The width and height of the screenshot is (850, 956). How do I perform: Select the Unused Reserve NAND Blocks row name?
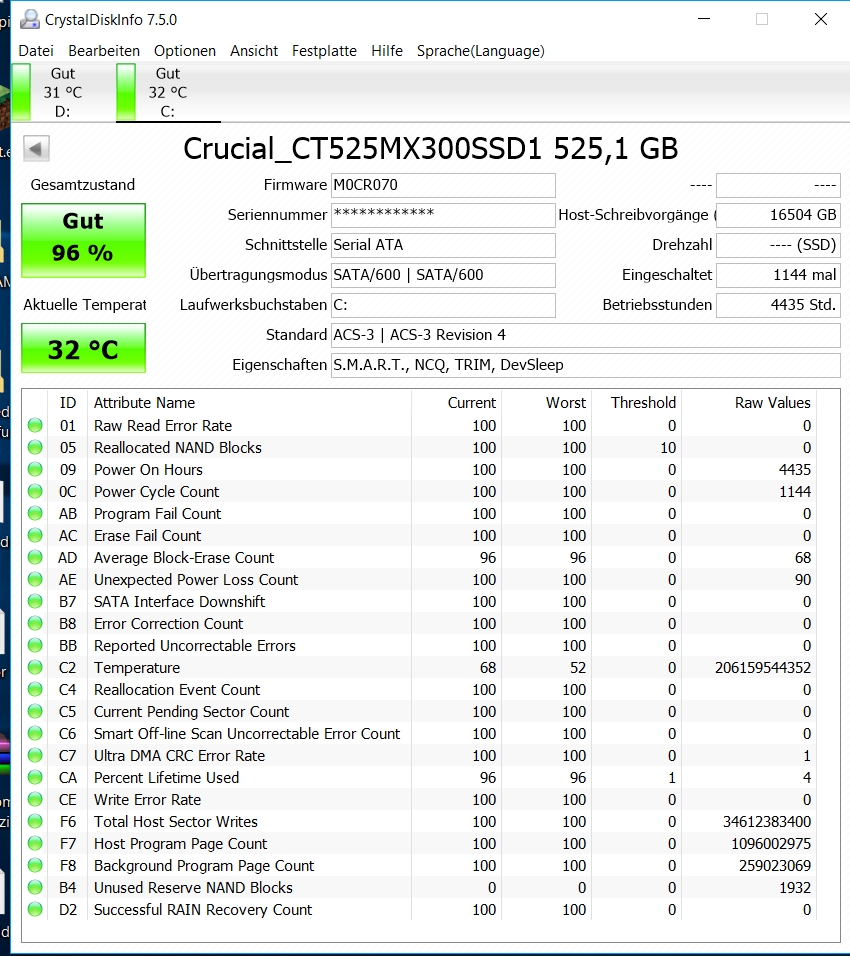tap(193, 888)
